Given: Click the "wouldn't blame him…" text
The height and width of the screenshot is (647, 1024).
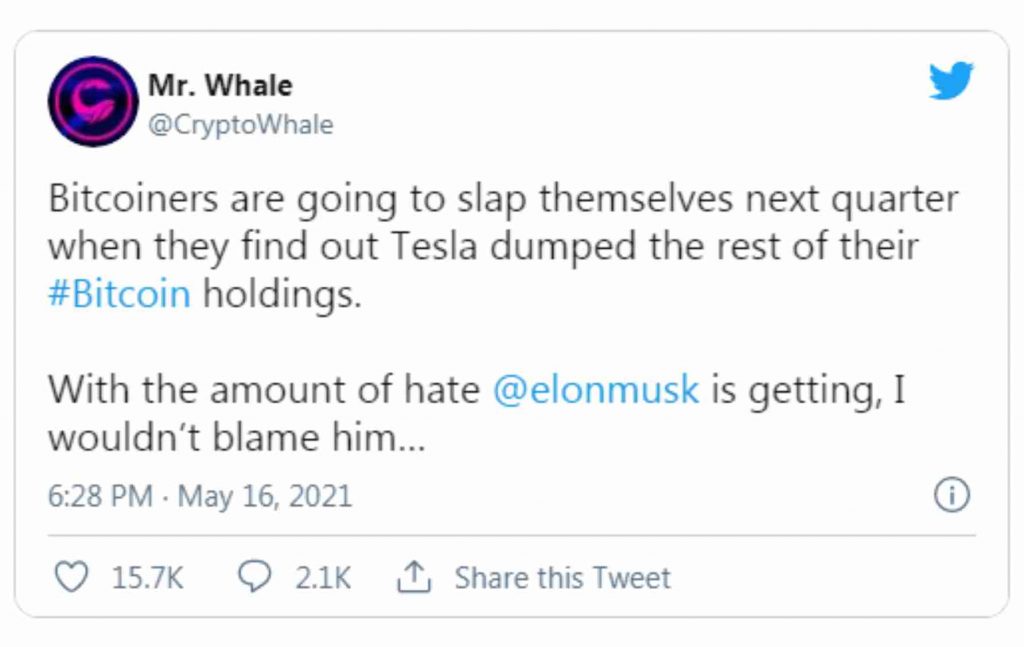Looking at the screenshot, I should pyautogui.click(x=238, y=438).
